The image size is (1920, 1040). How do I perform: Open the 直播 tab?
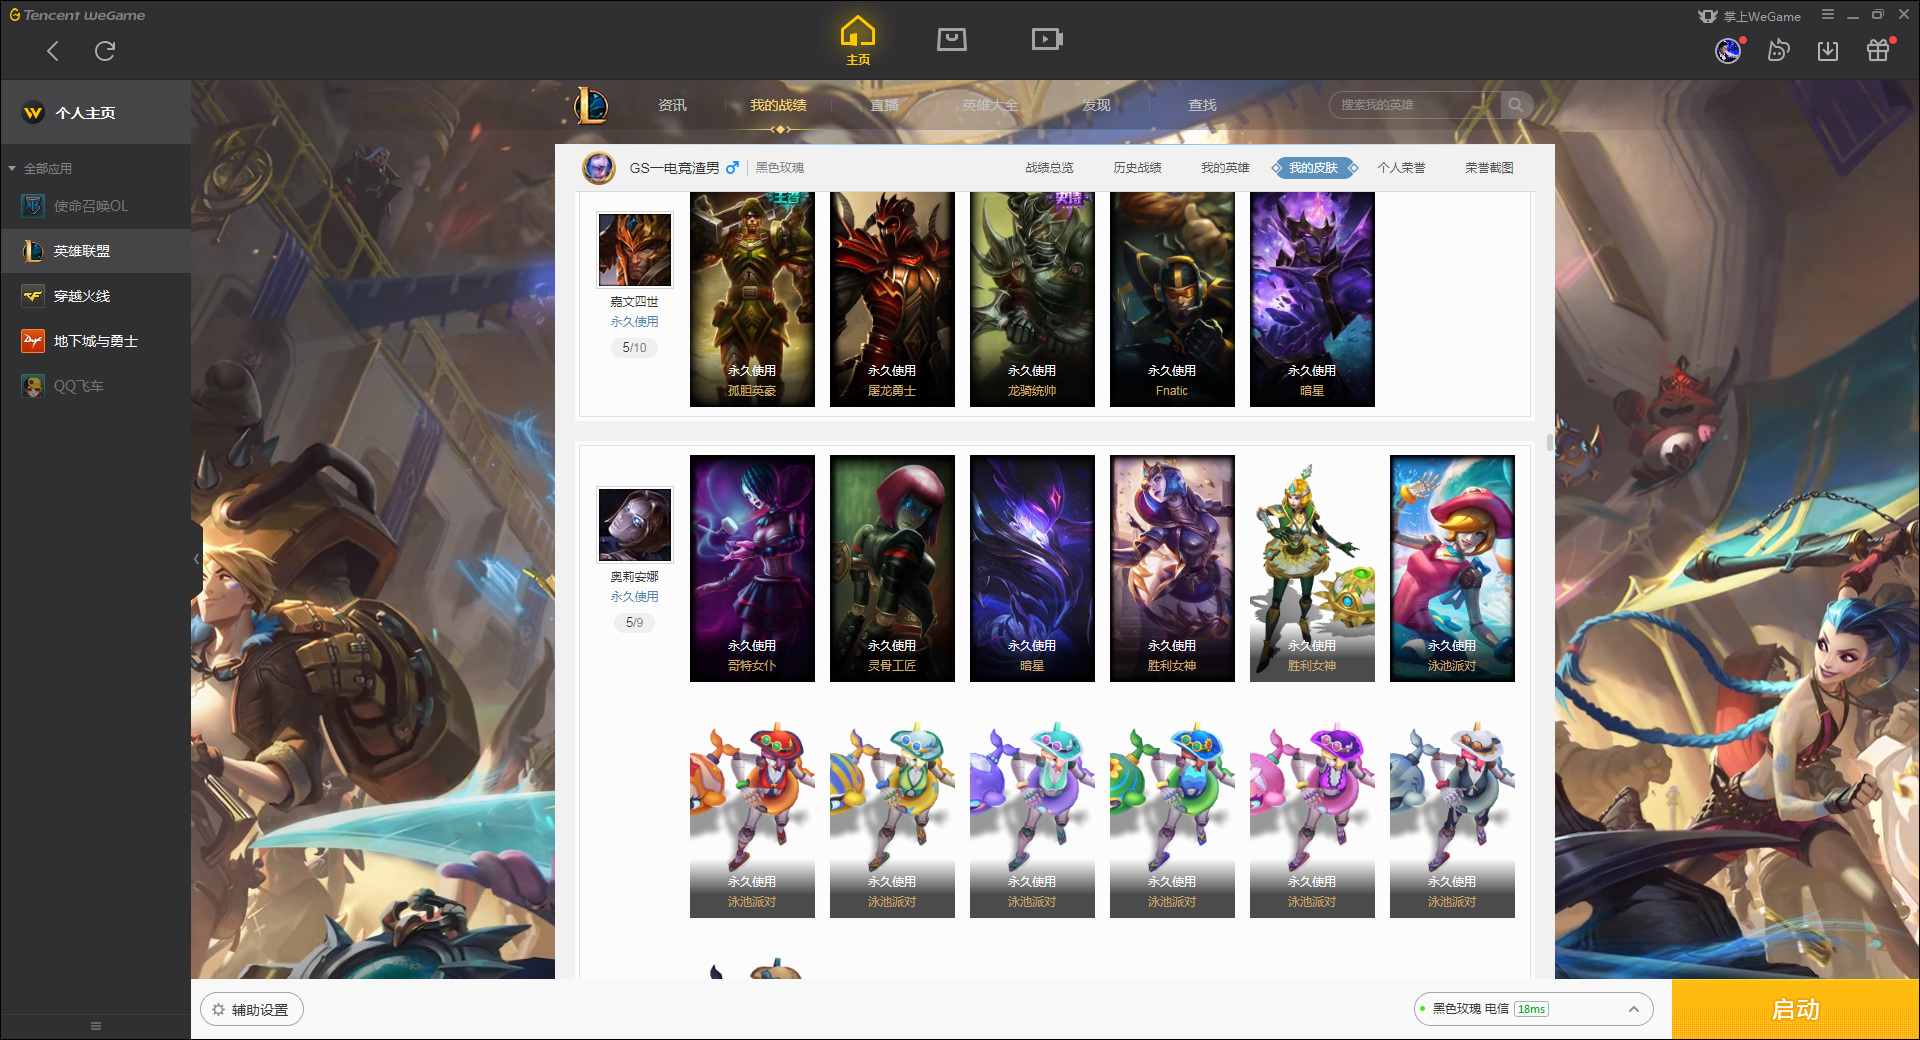(x=884, y=105)
